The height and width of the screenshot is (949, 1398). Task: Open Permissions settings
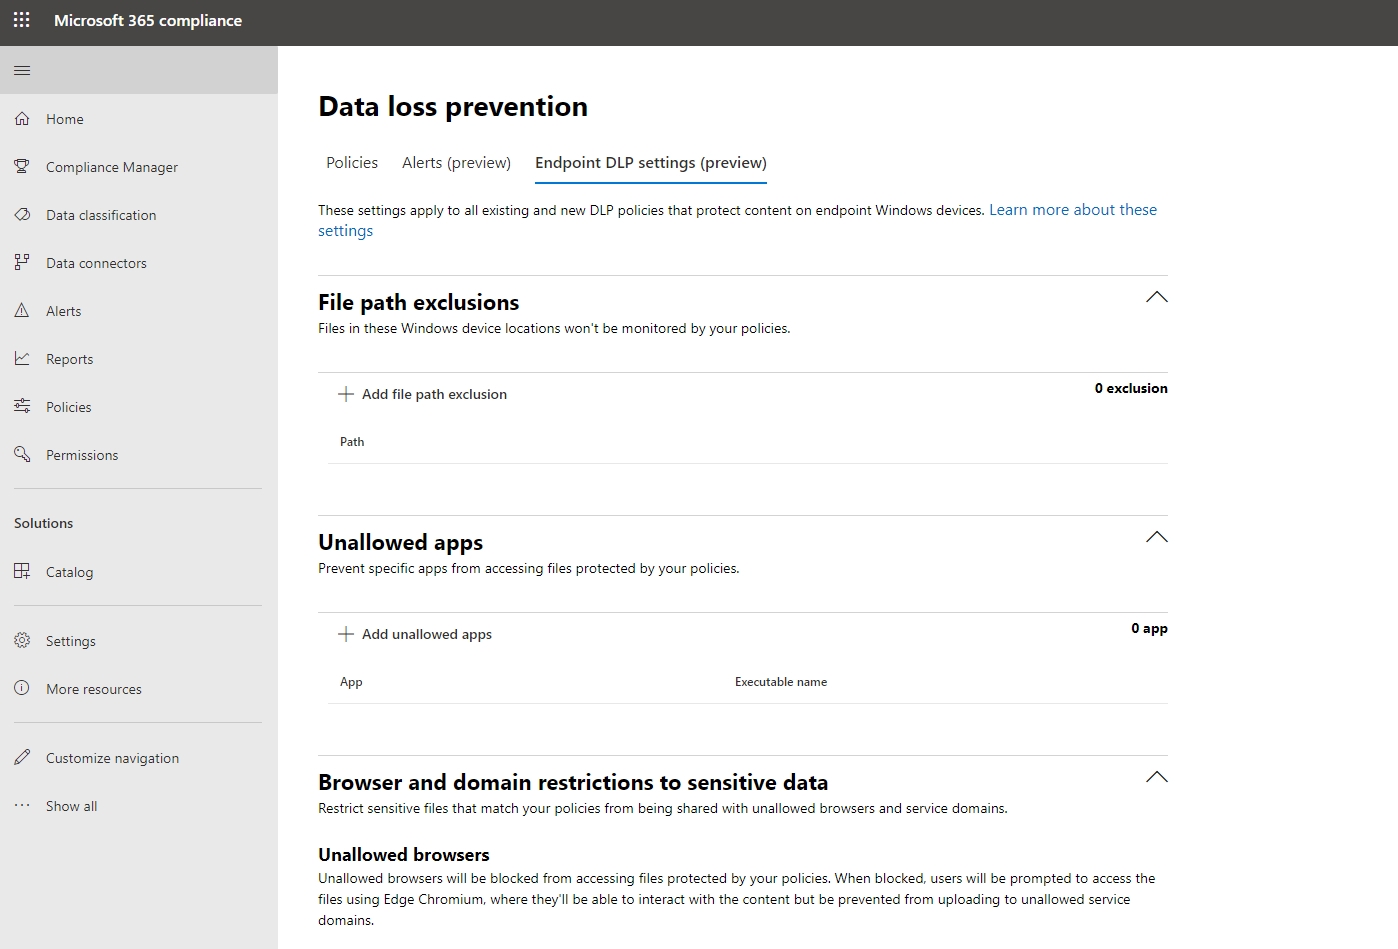coord(82,454)
